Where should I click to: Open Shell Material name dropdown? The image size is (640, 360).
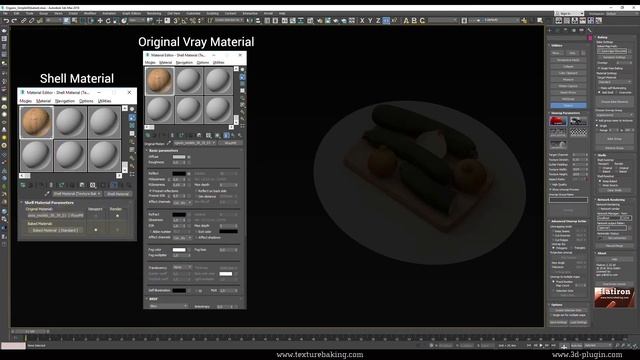point(77,194)
